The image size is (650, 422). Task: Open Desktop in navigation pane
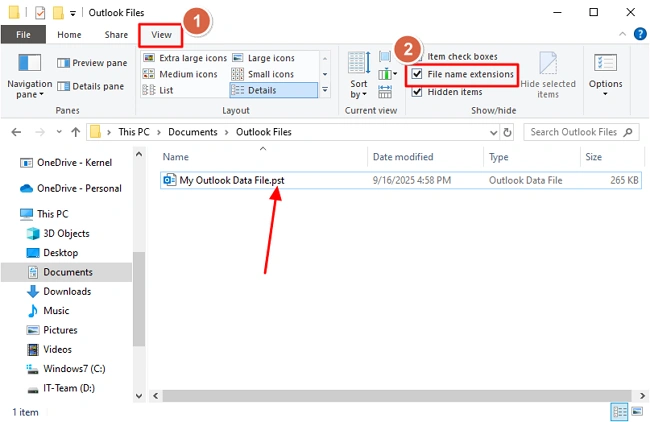[52, 253]
